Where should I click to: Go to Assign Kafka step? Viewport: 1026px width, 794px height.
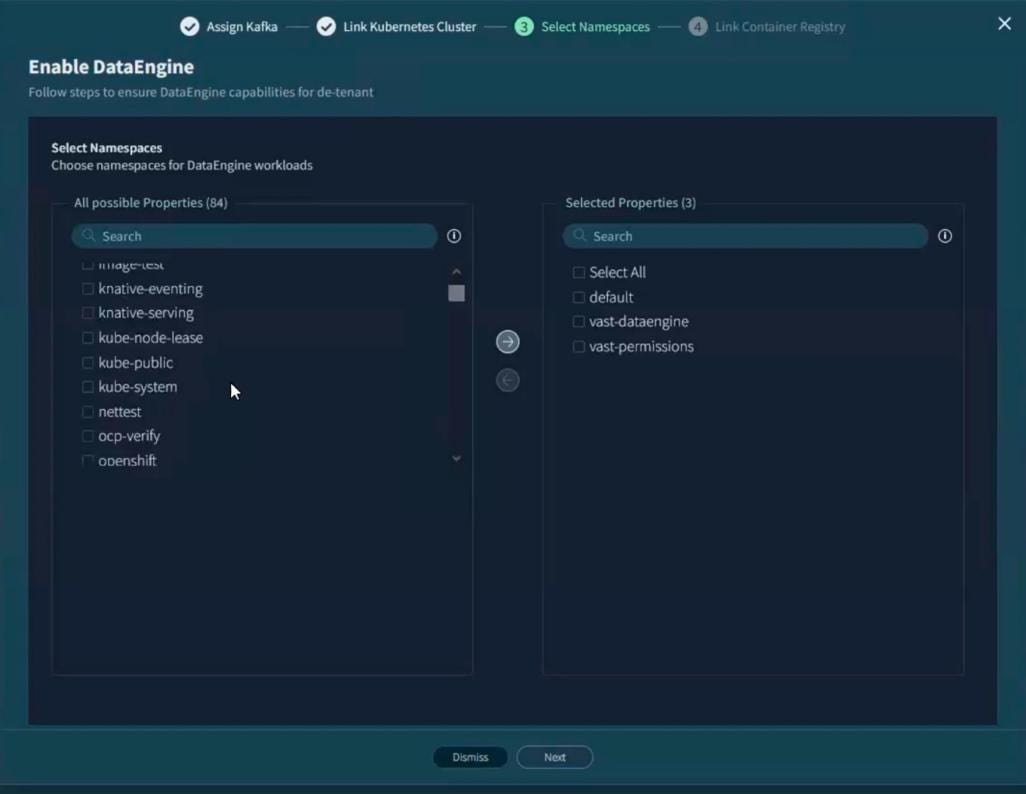[x=242, y=27]
